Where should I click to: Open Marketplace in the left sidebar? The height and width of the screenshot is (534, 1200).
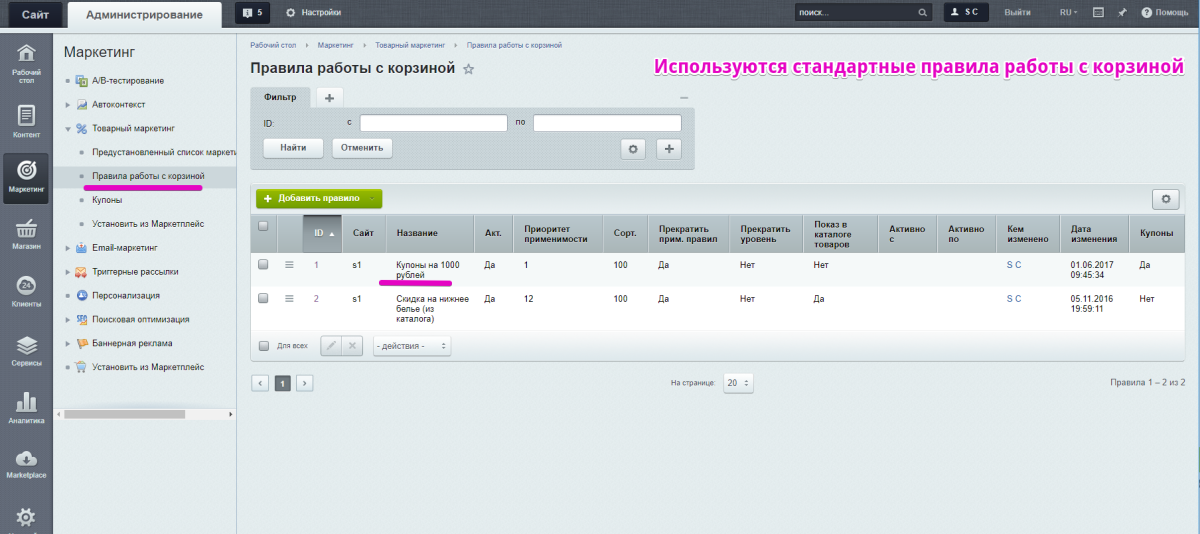[26, 463]
